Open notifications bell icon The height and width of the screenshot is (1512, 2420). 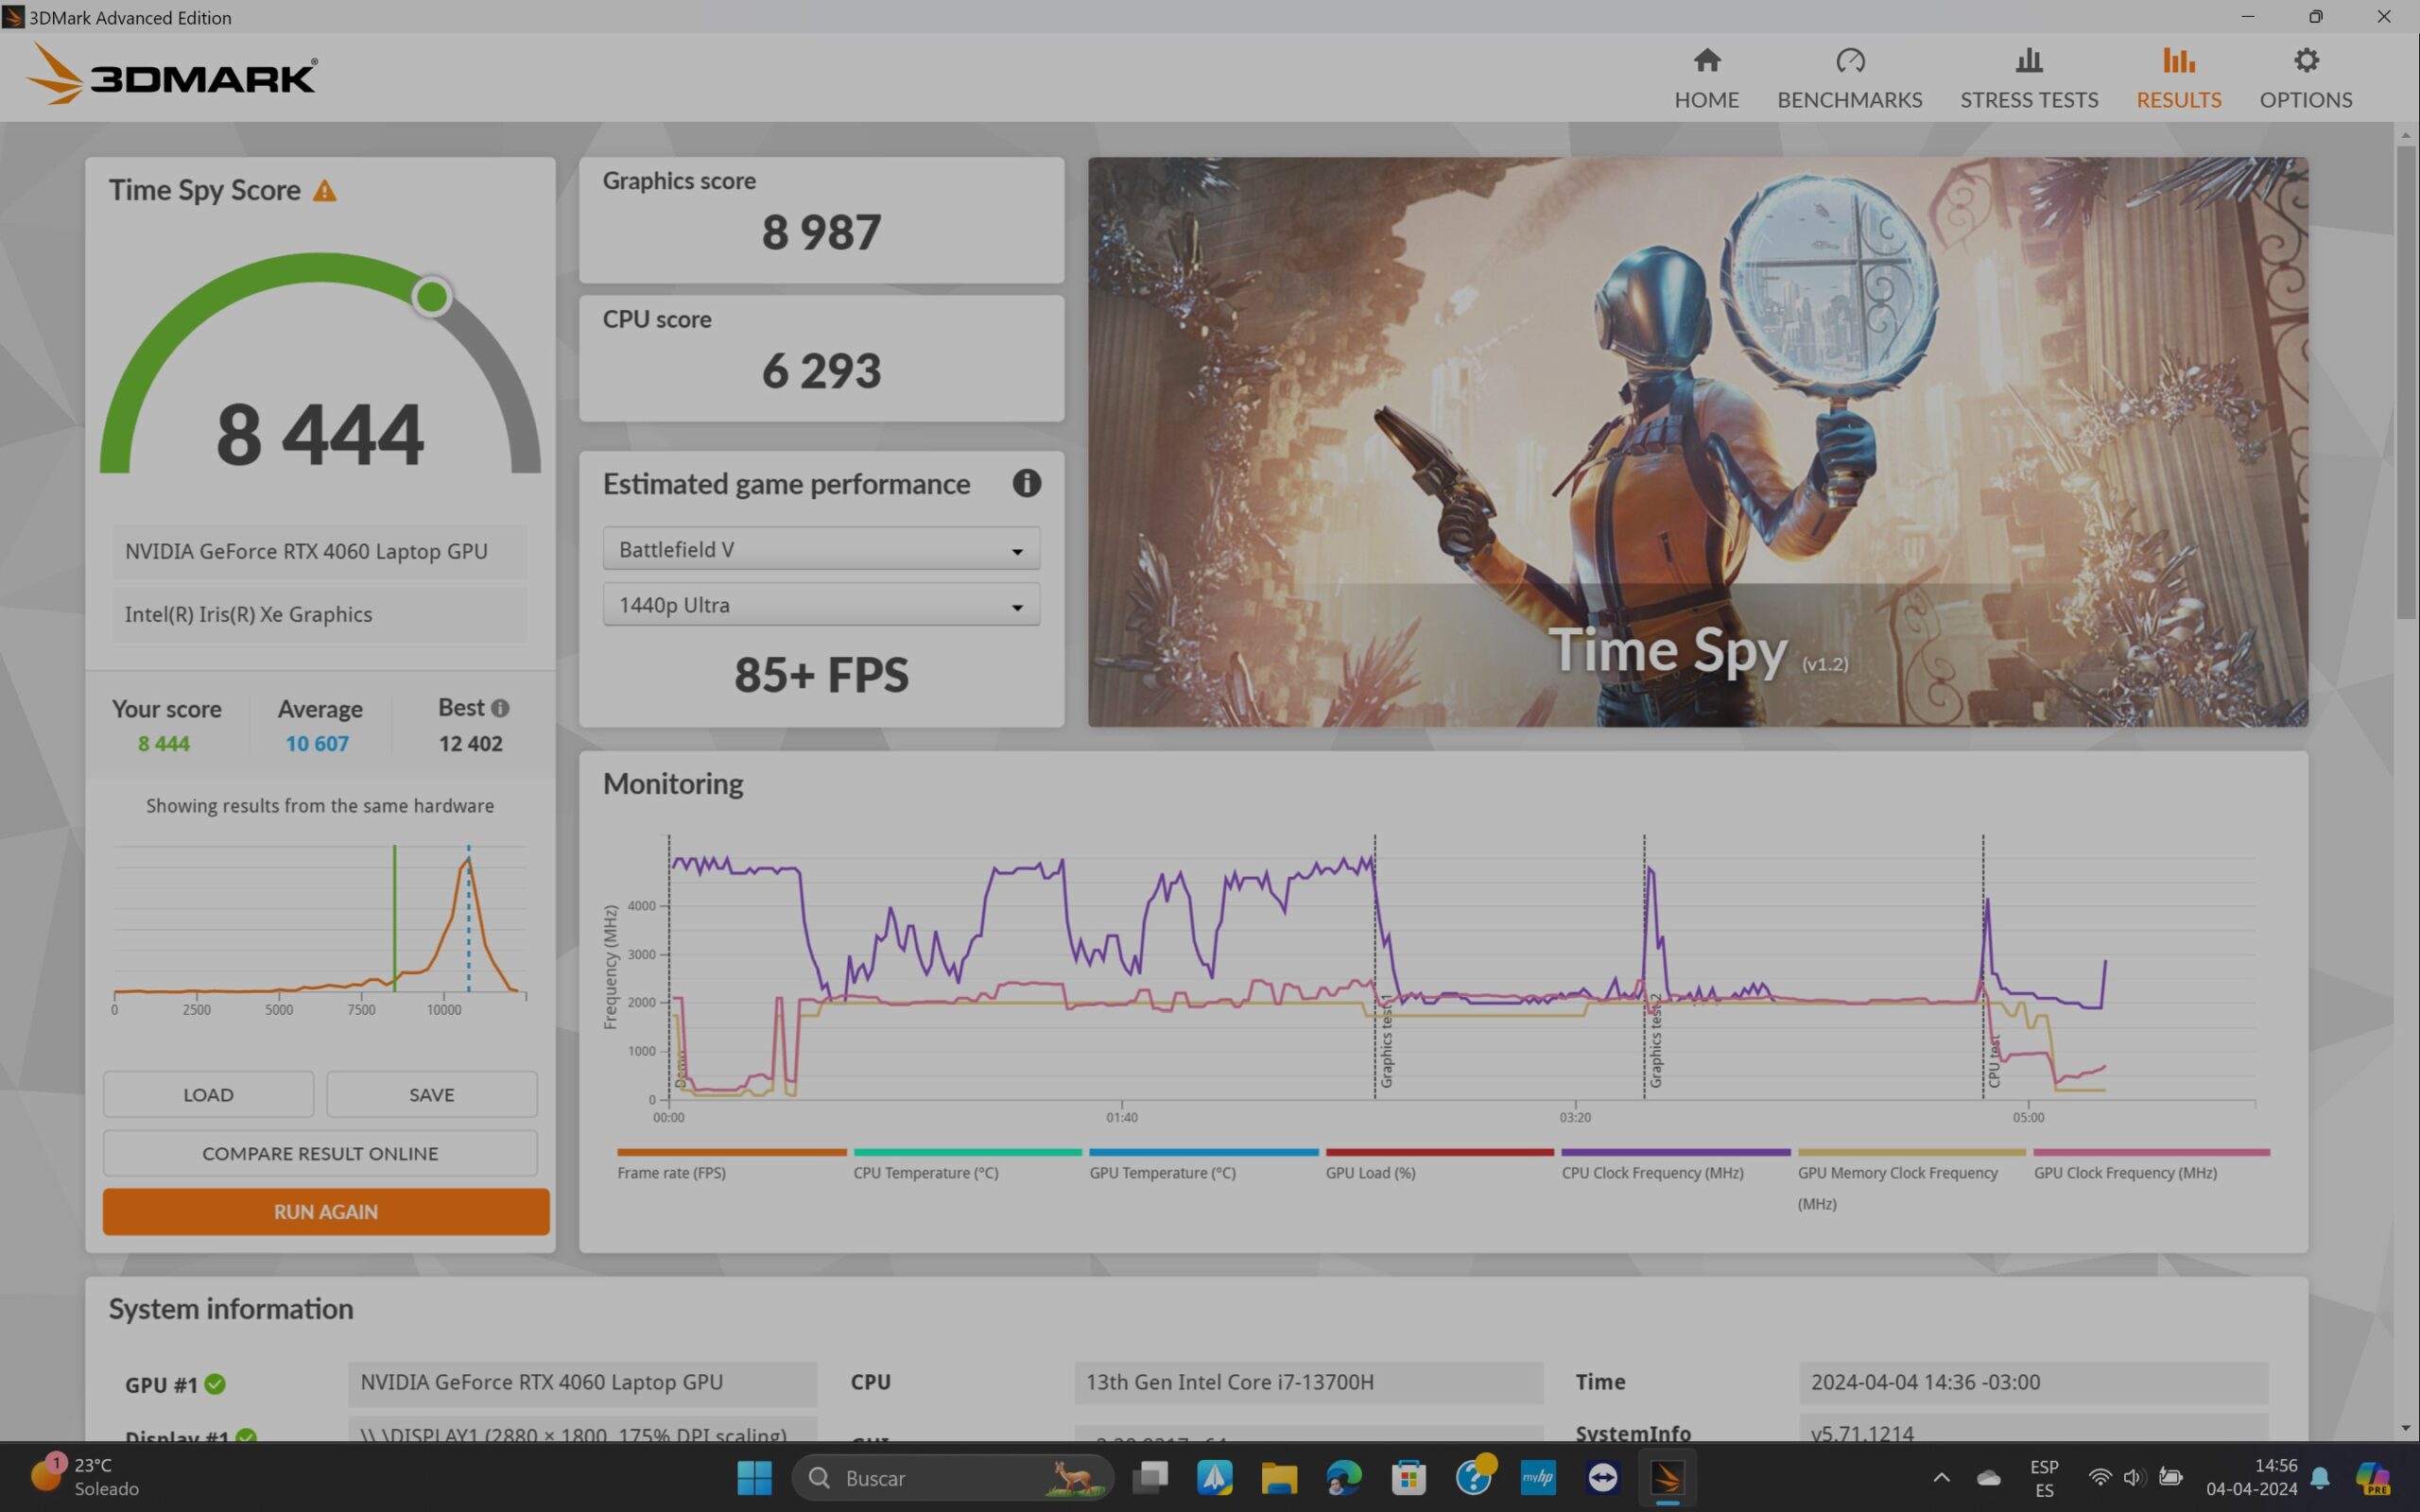click(x=2320, y=1477)
